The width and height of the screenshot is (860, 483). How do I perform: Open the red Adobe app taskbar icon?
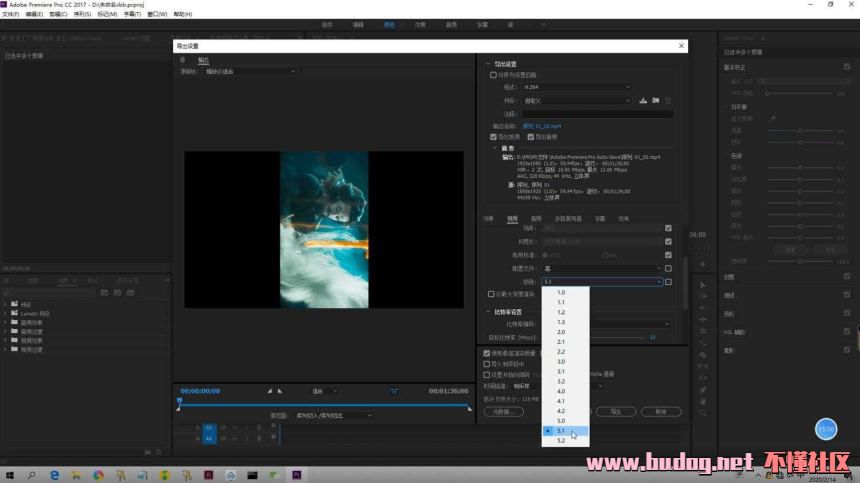[208, 475]
